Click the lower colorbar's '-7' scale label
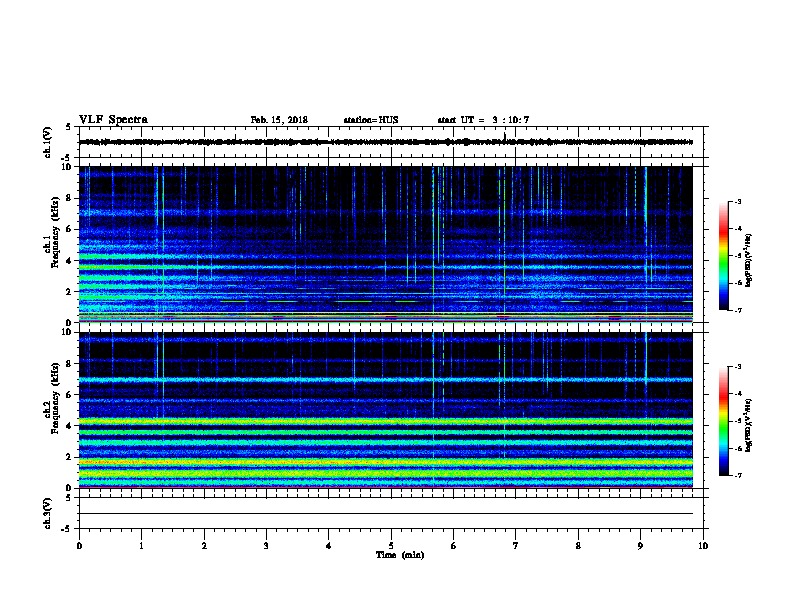This screenshot has height=612, width=792. pos(737,475)
